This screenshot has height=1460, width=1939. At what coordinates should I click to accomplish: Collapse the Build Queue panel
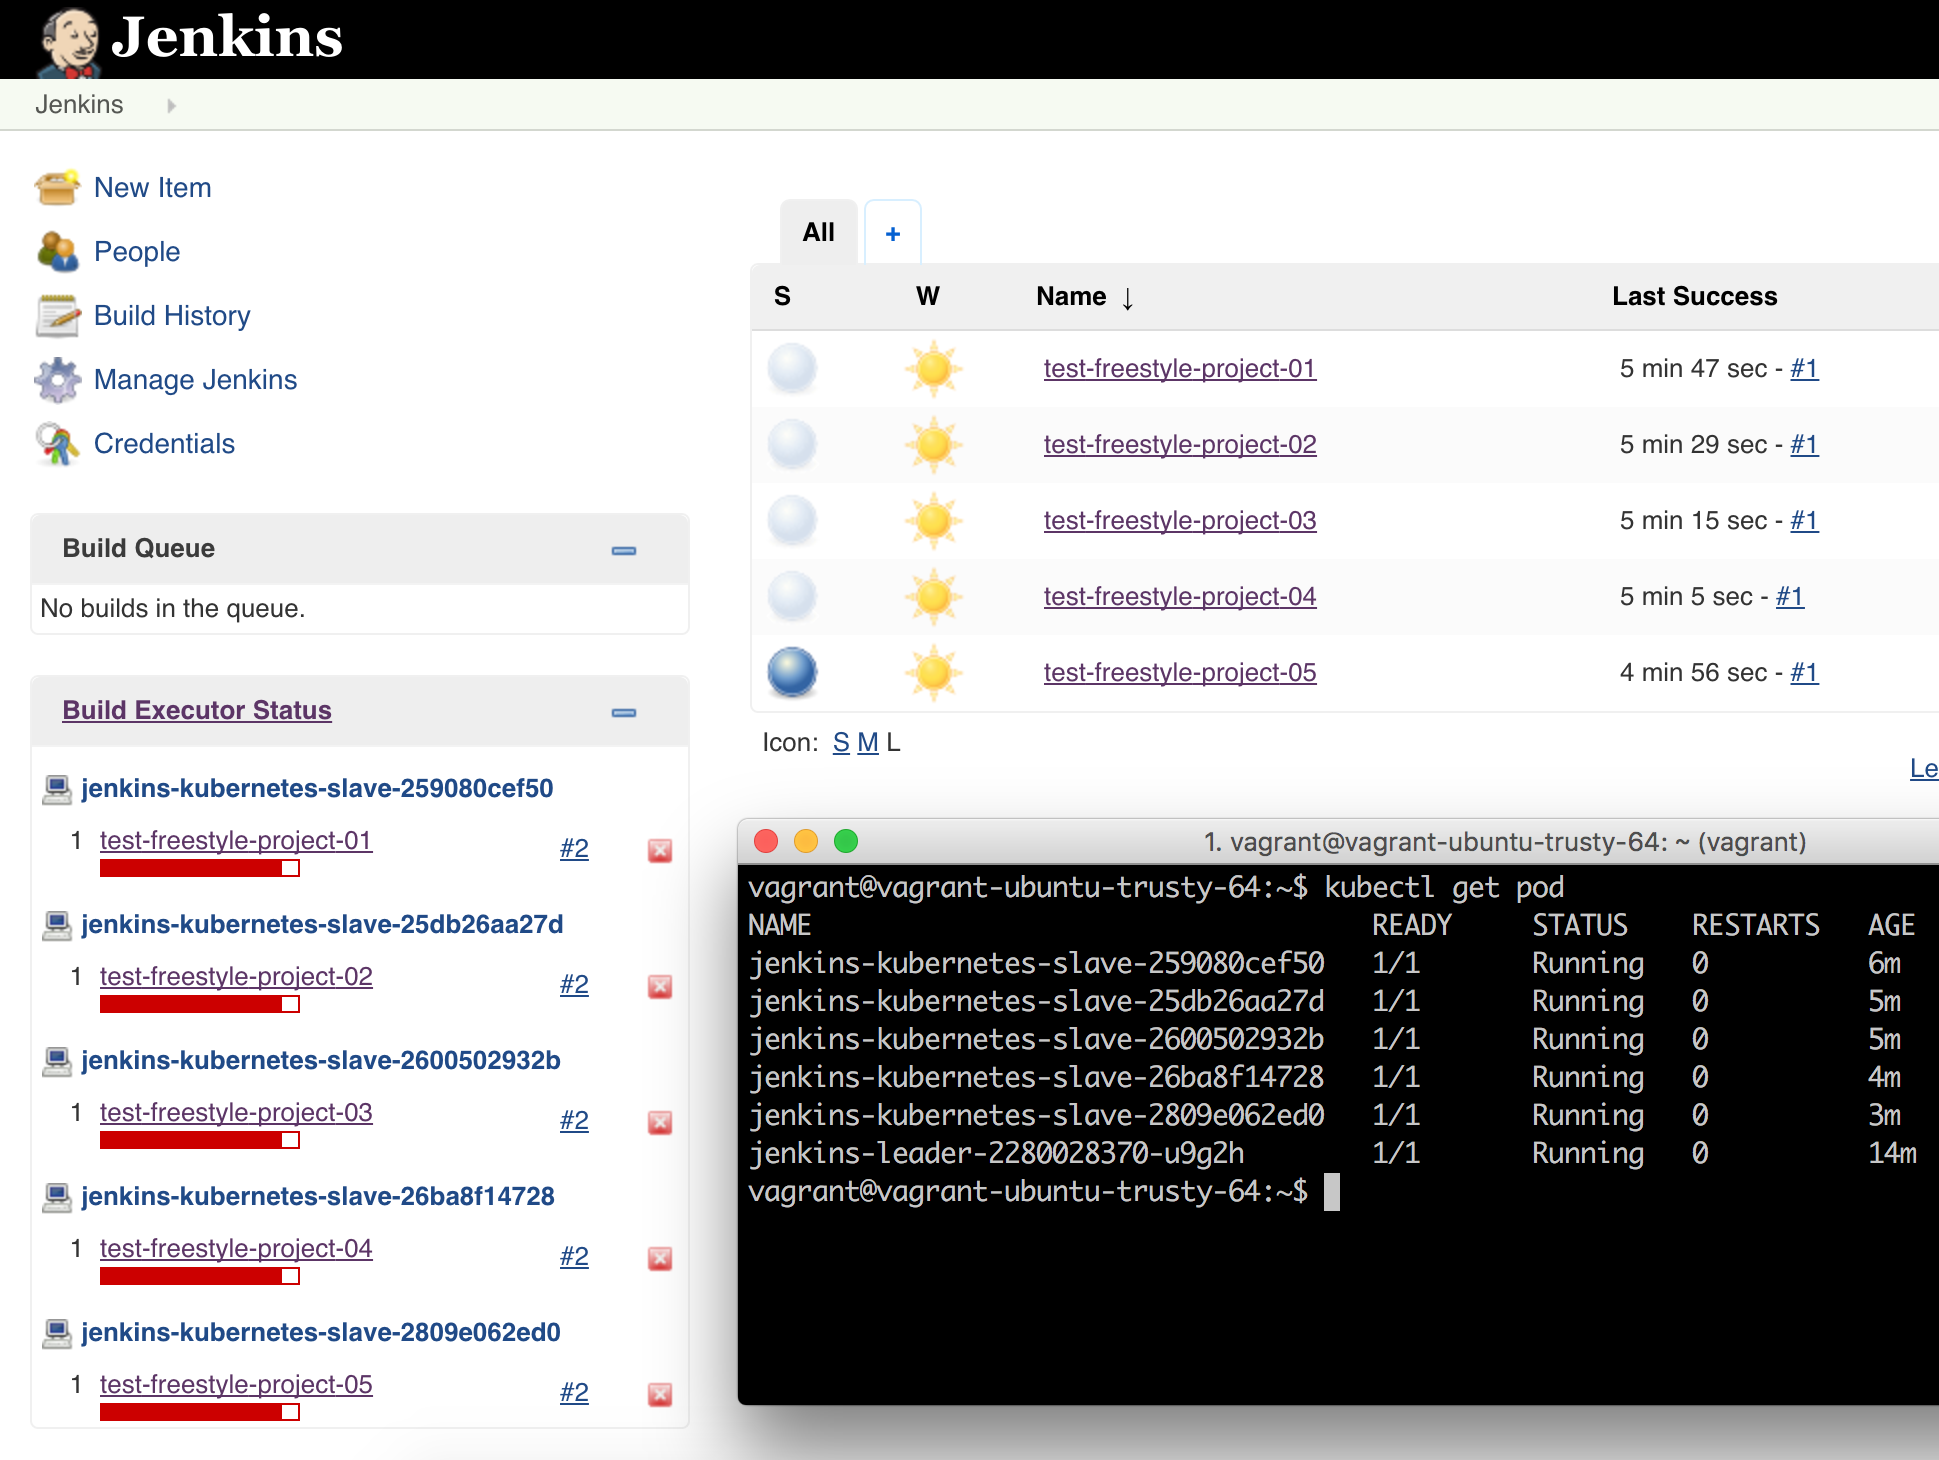pyautogui.click(x=624, y=550)
